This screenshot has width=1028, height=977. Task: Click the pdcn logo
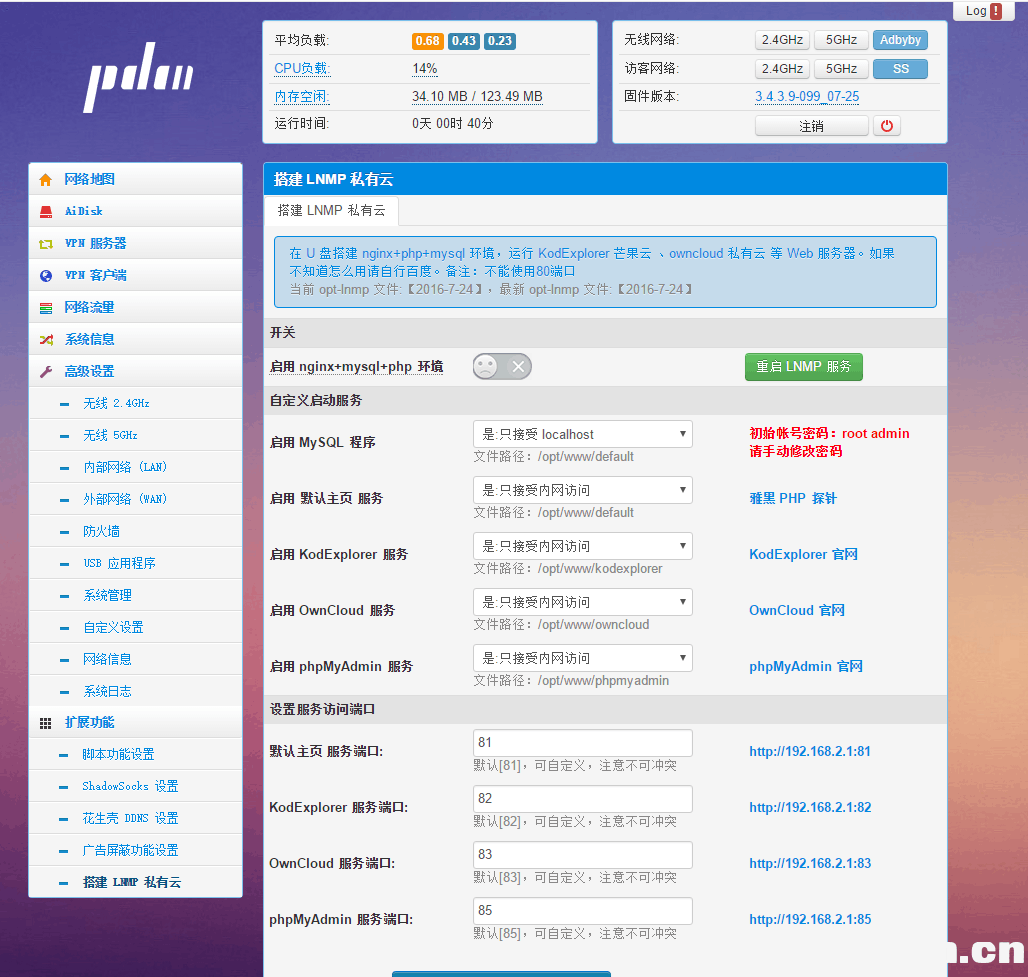coord(139,77)
